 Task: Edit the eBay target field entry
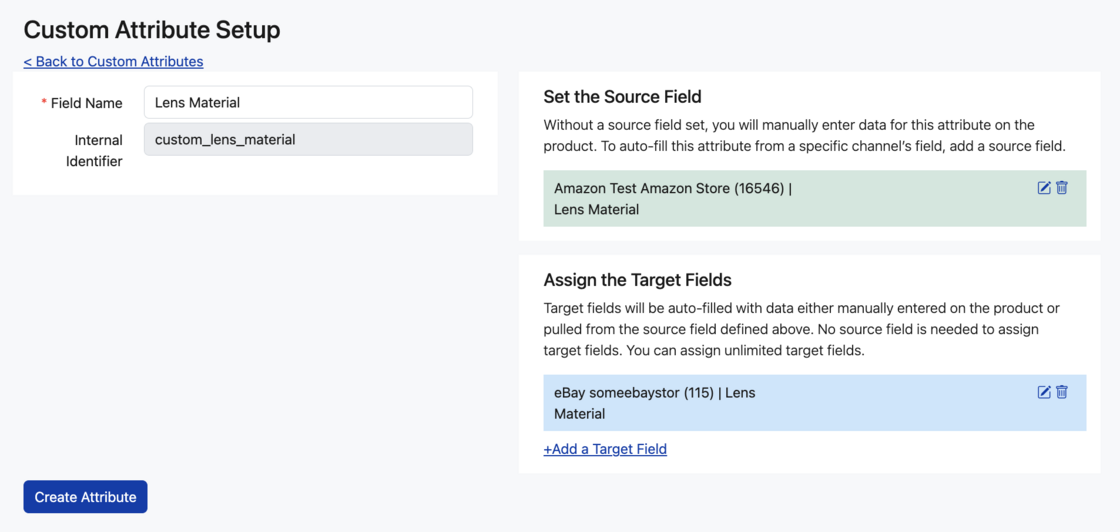pos(1044,392)
